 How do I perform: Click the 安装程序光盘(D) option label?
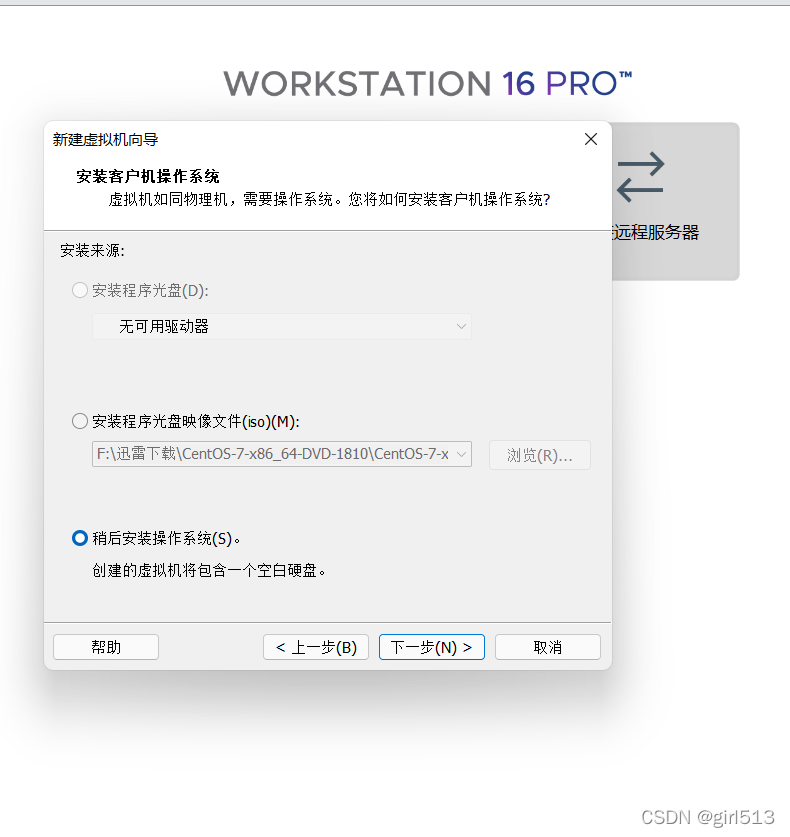tap(151, 290)
